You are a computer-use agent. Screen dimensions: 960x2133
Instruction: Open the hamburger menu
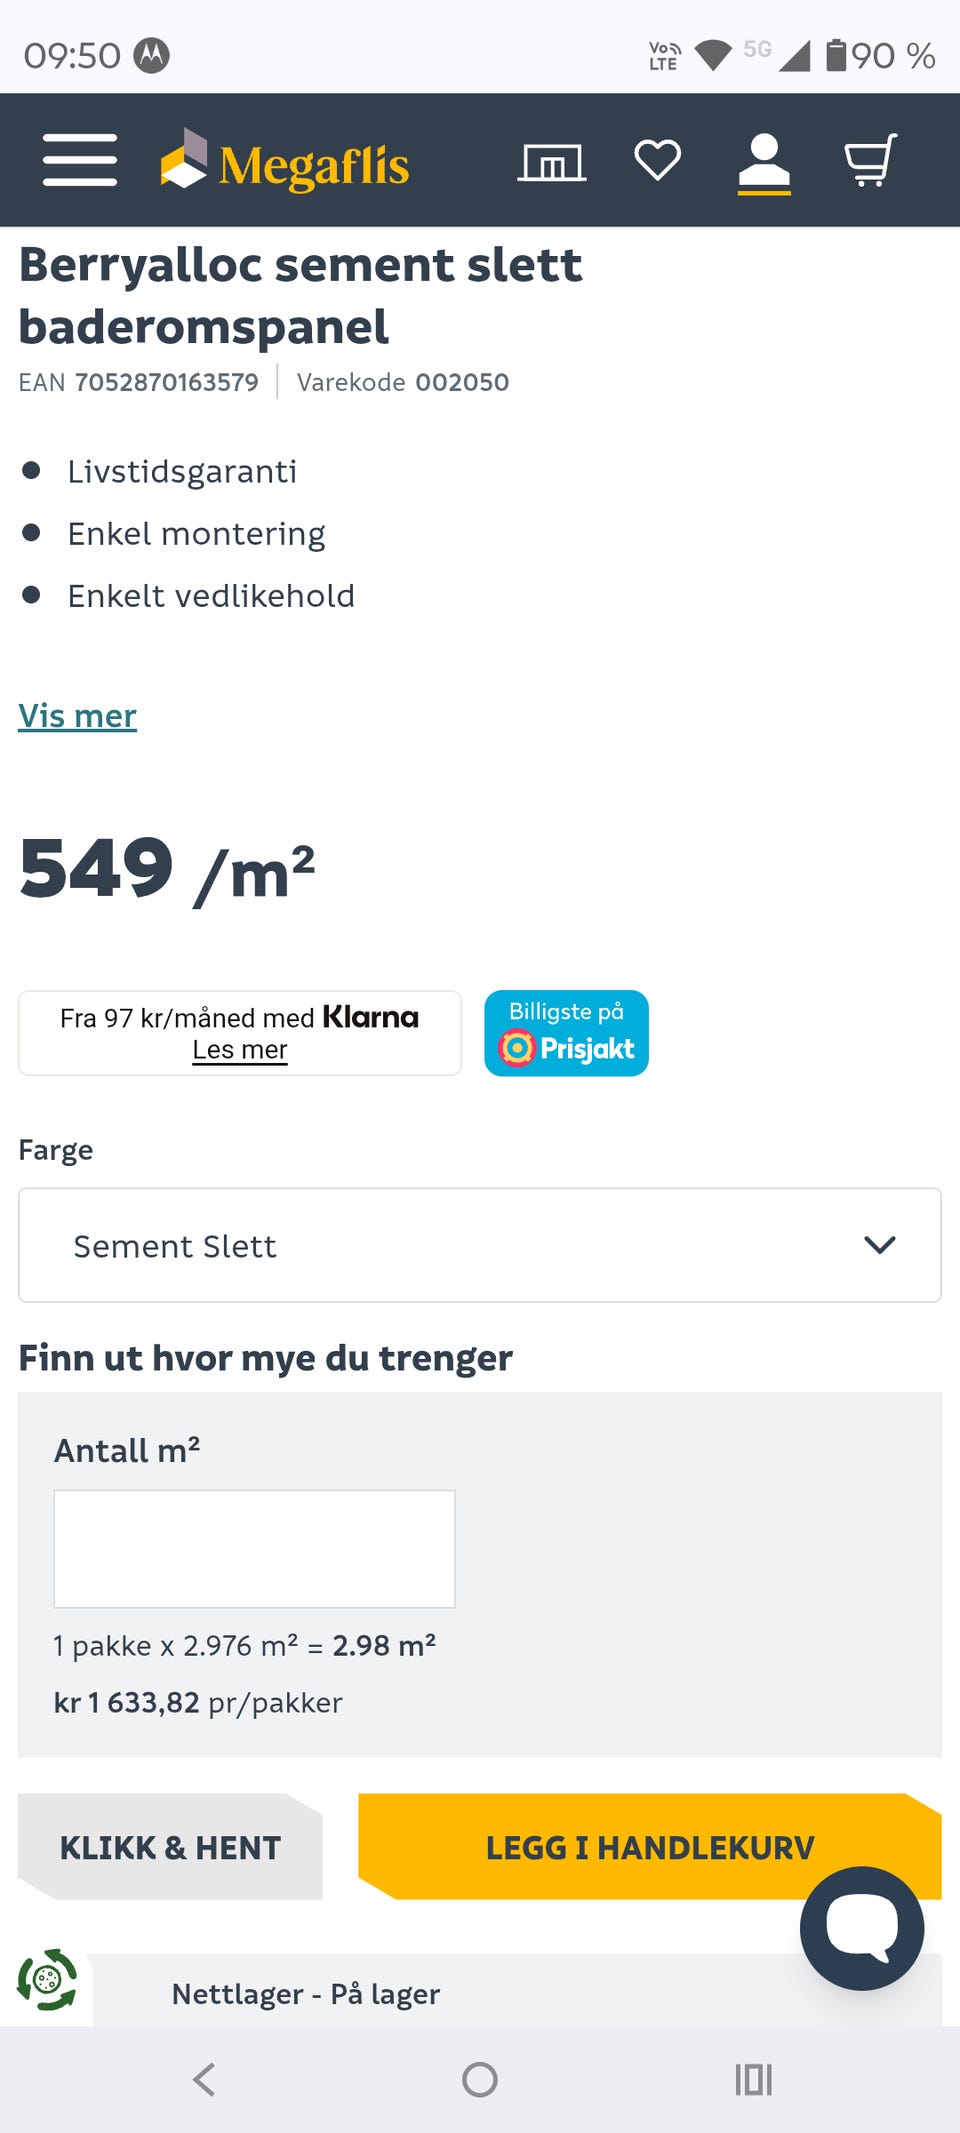(80, 160)
